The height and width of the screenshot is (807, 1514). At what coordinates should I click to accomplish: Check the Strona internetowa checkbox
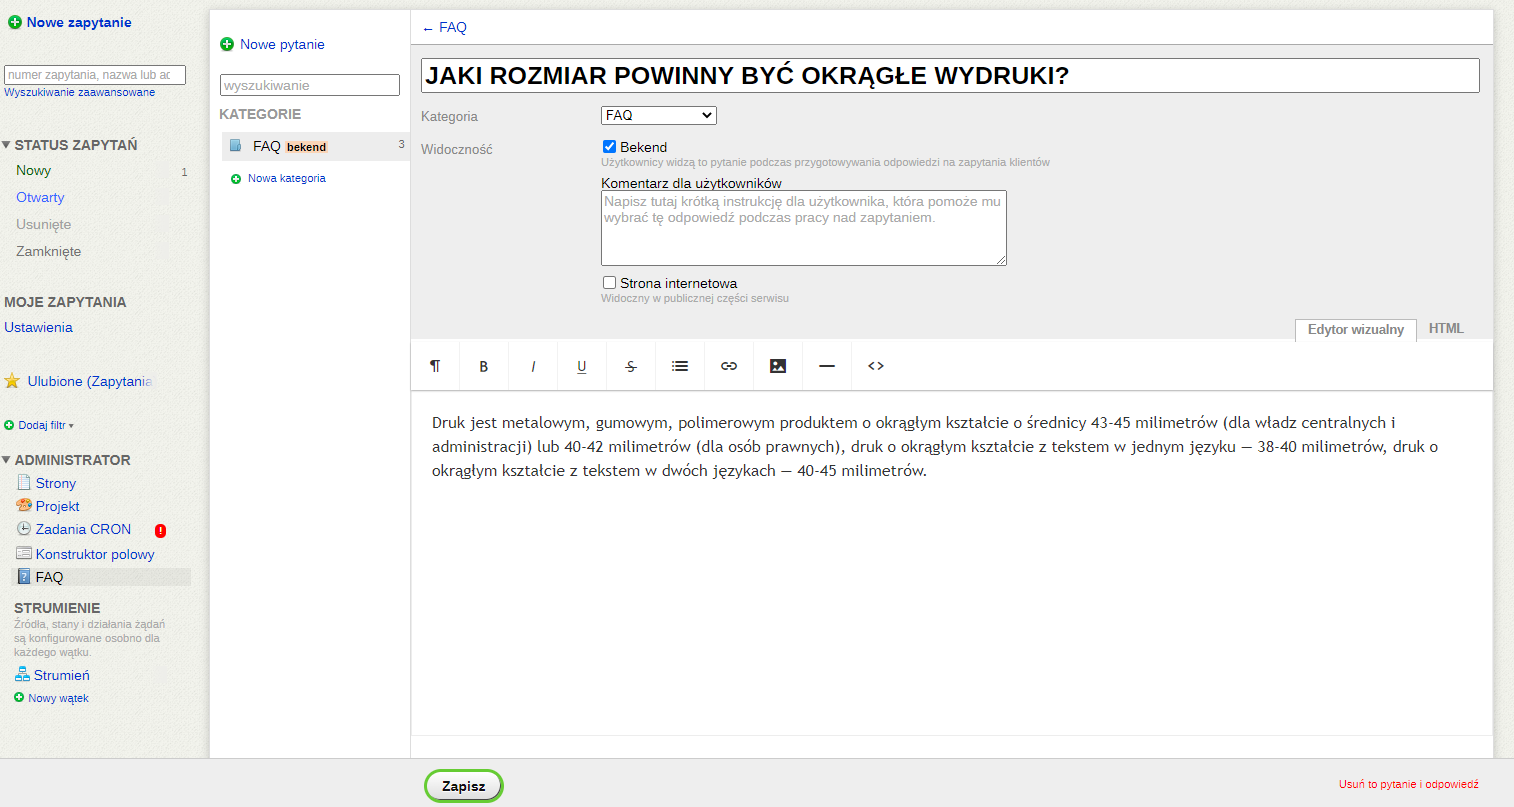[x=609, y=282]
